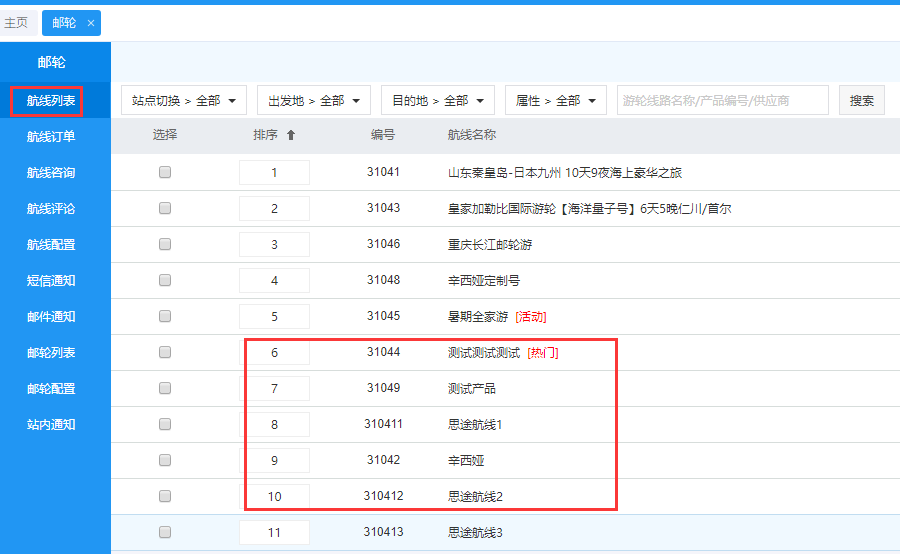The width and height of the screenshot is (900, 554).
Task: Open the 出发地 filter dropdown
Action: click(313, 101)
